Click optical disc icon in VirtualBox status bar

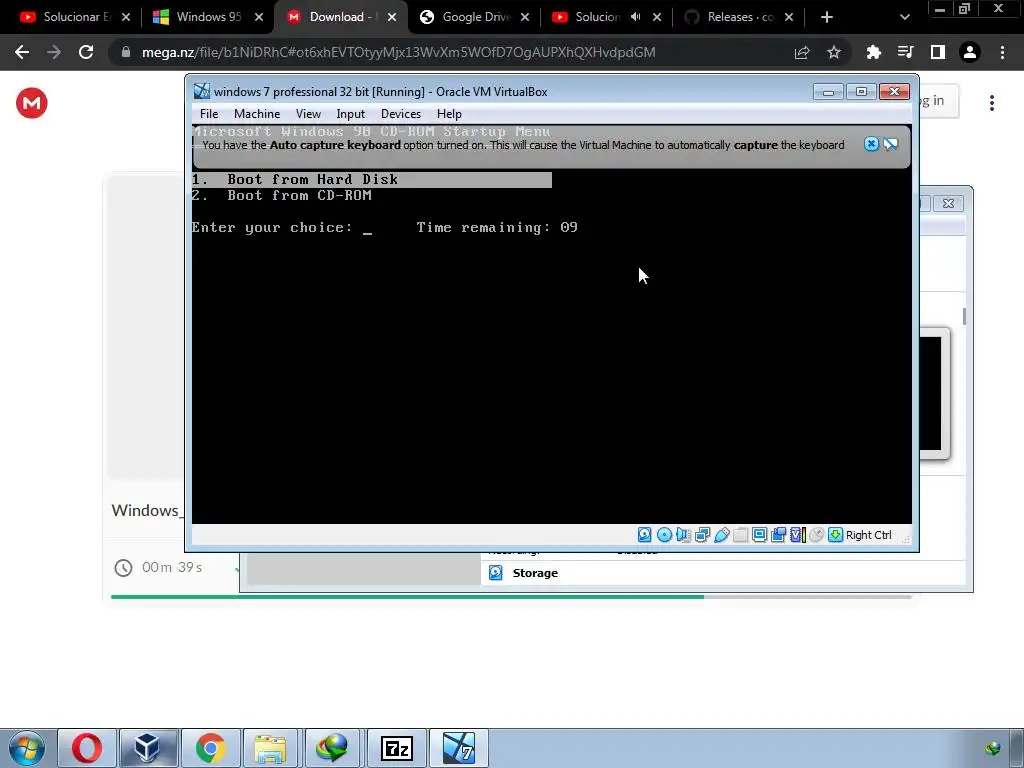point(664,535)
